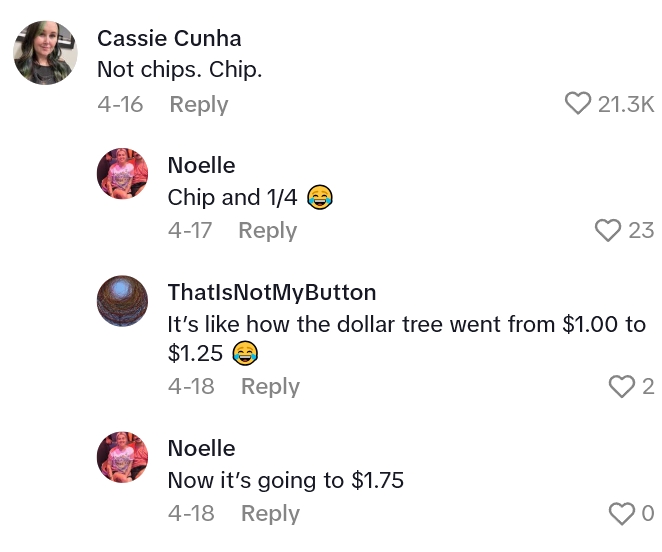Like Cassie Cunha's comment with the heart
This screenshot has height=552, width=662.
(578, 104)
